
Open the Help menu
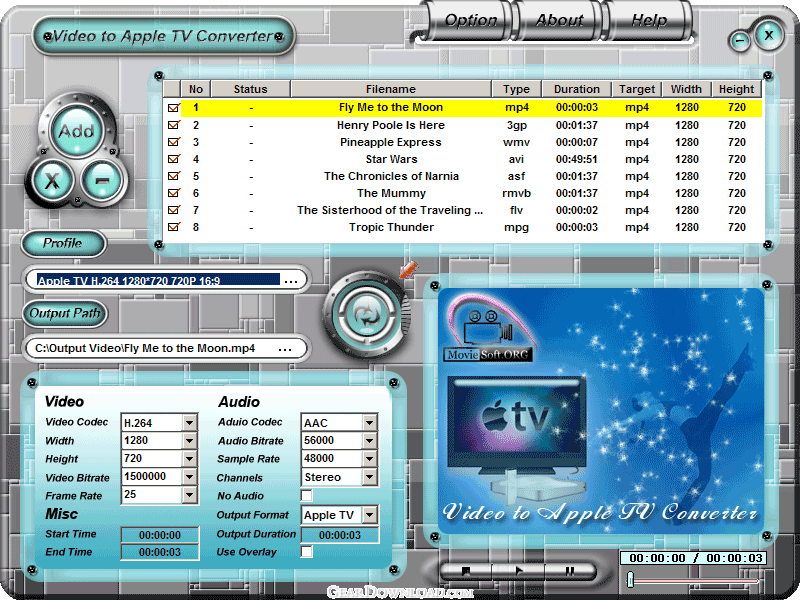point(649,20)
